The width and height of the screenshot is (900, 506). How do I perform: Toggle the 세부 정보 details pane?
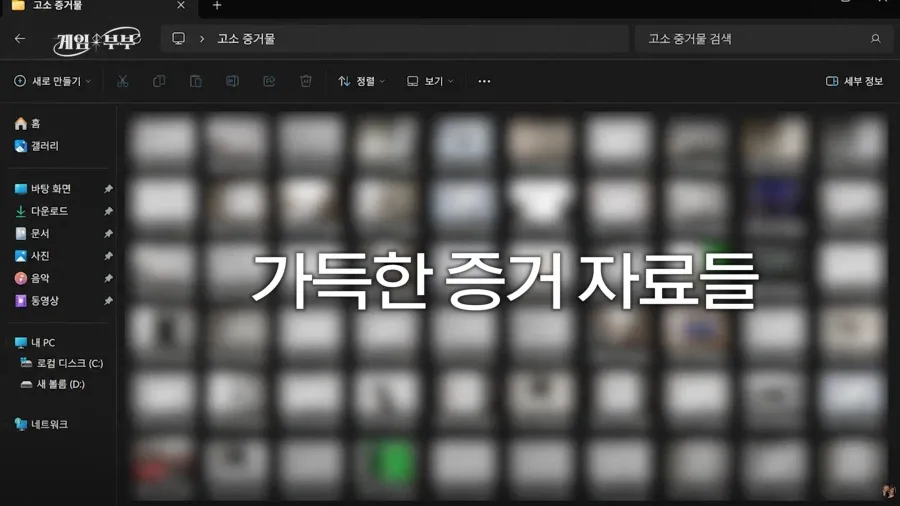tap(854, 81)
